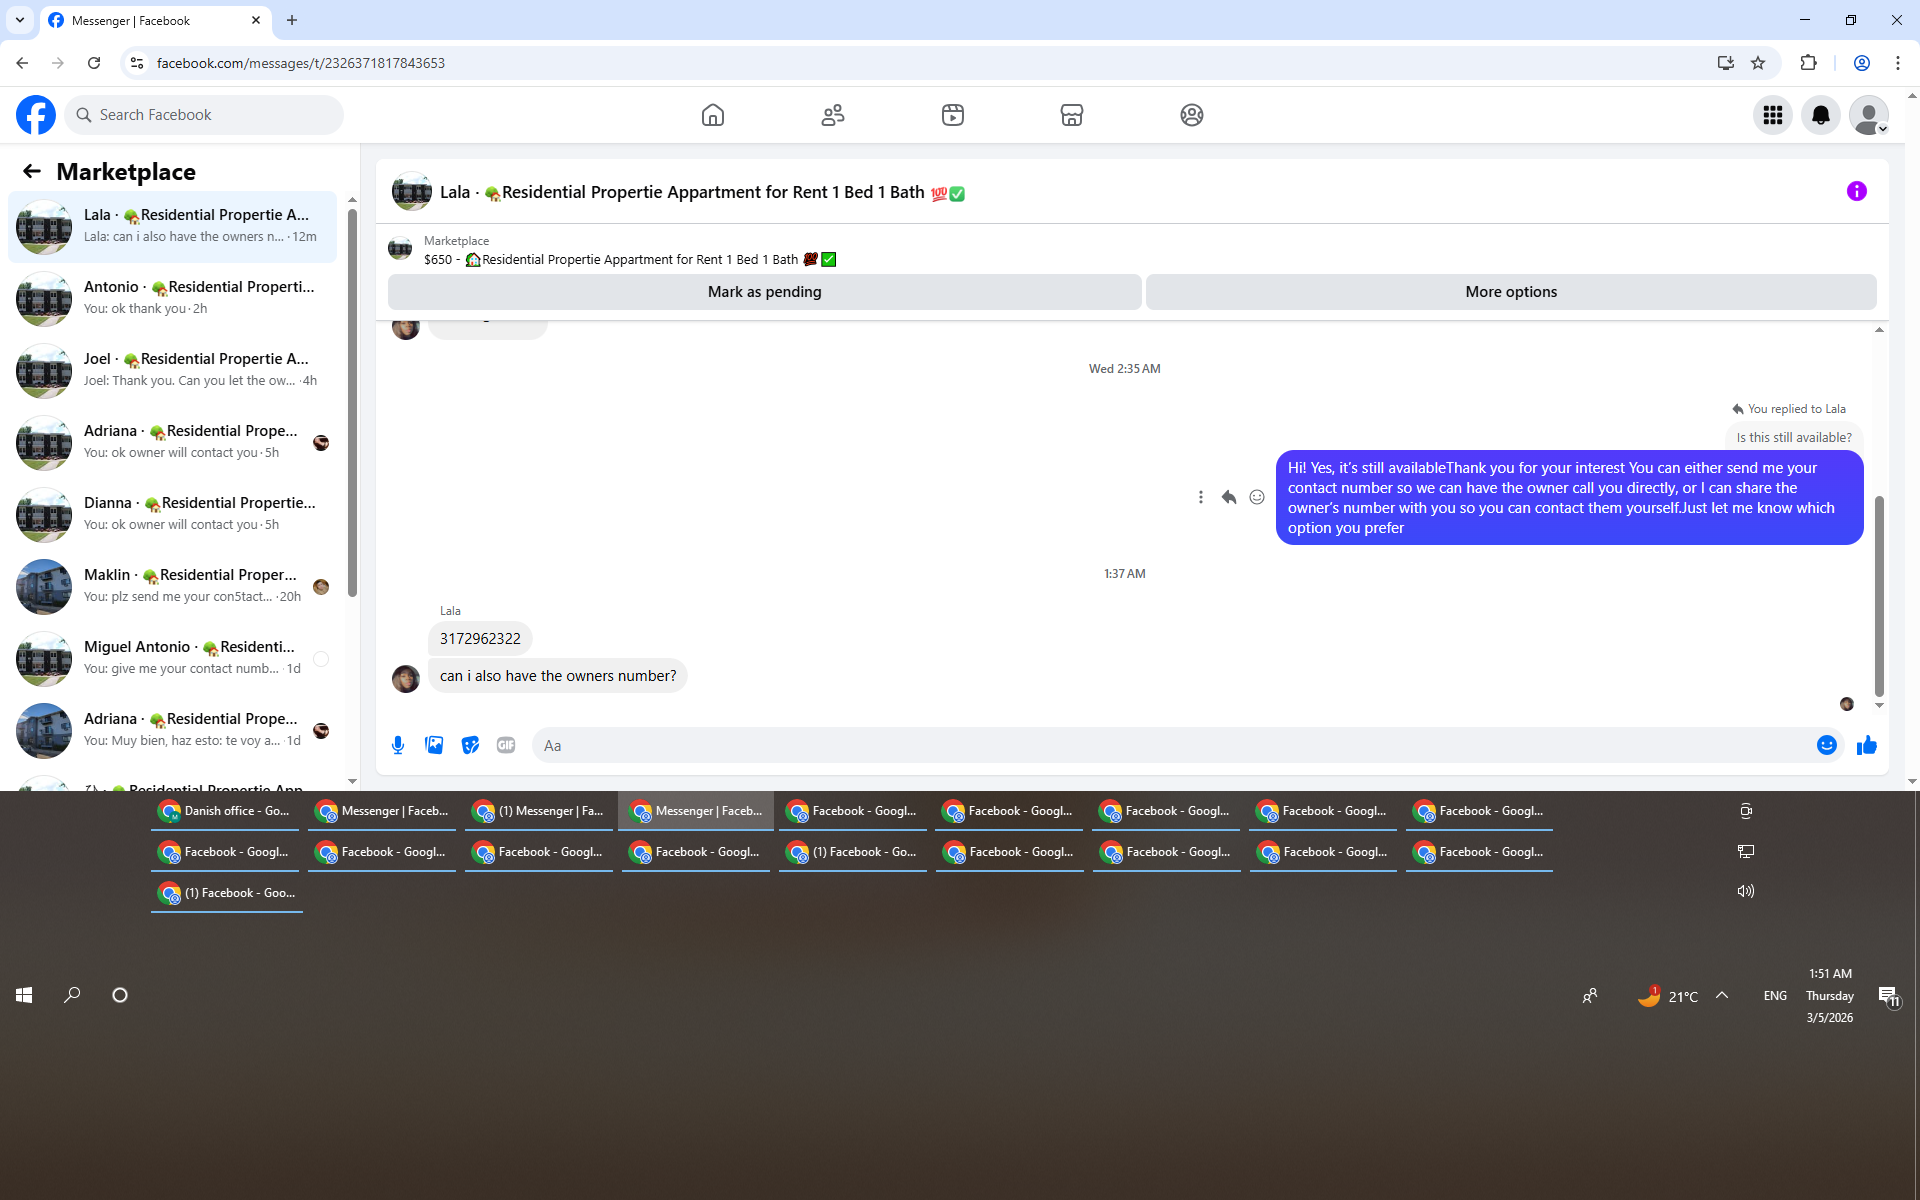Expand the Chrome tab search dropdown
Image resolution: width=1920 pixels, height=1200 pixels.
pos(20,20)
